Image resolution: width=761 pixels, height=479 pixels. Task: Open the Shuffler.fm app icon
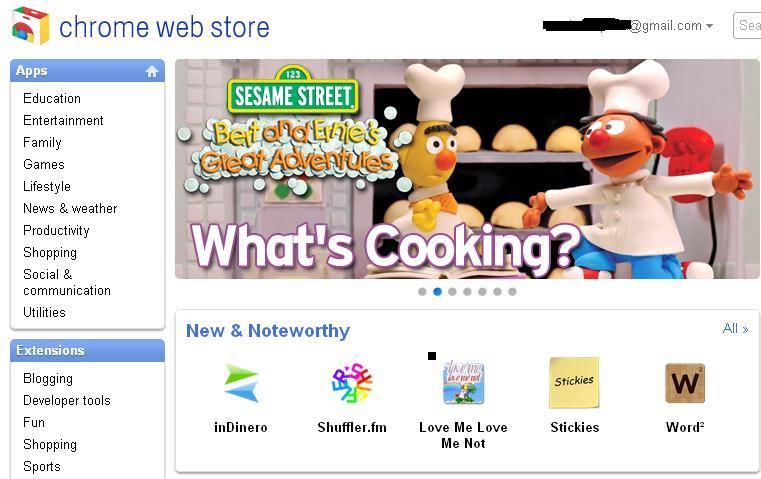tap(352, 383)
